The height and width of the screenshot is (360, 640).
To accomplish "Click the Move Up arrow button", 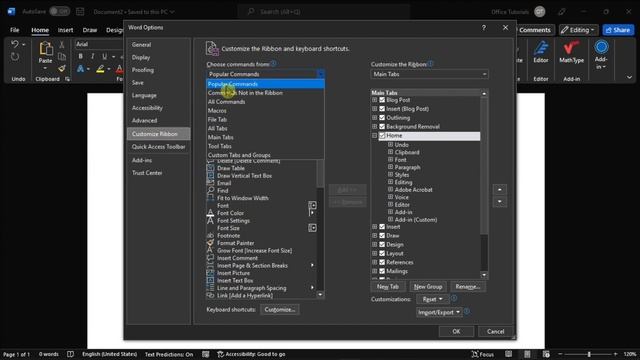I will coord(500,189).
